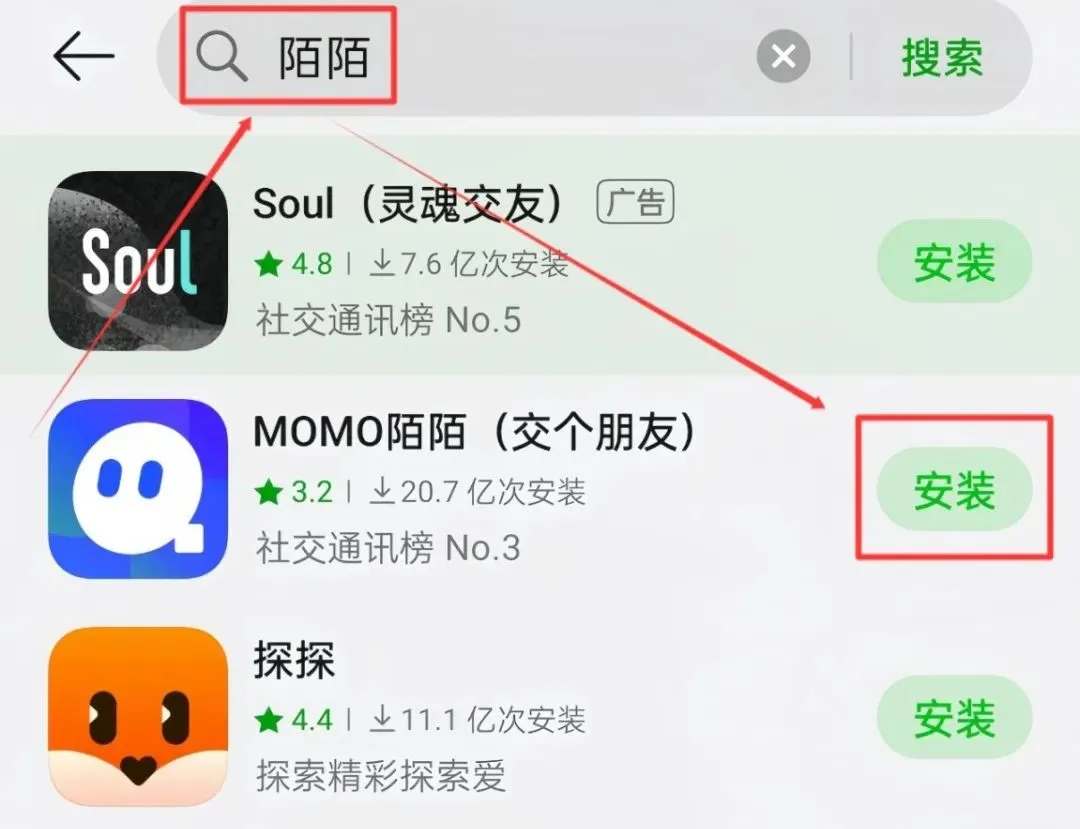Install Soul with 安装 button
Viewport: 1080px width, 829px height.
[954, 262]
